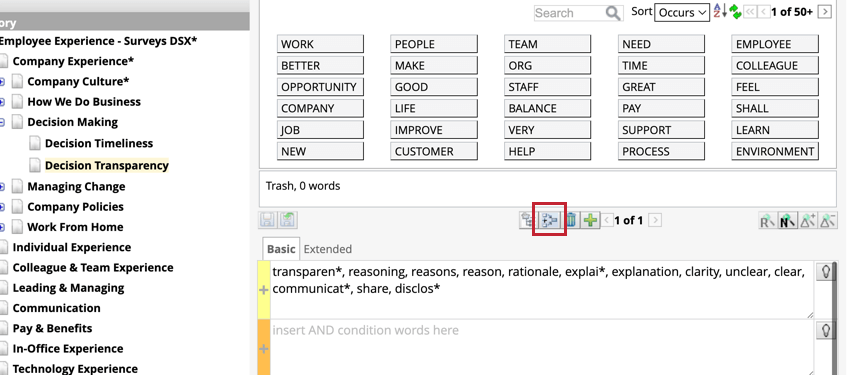Screen dimensions: 850x375
Task: Click the rule diagram icon beside trash can
Action: [550, 220]
